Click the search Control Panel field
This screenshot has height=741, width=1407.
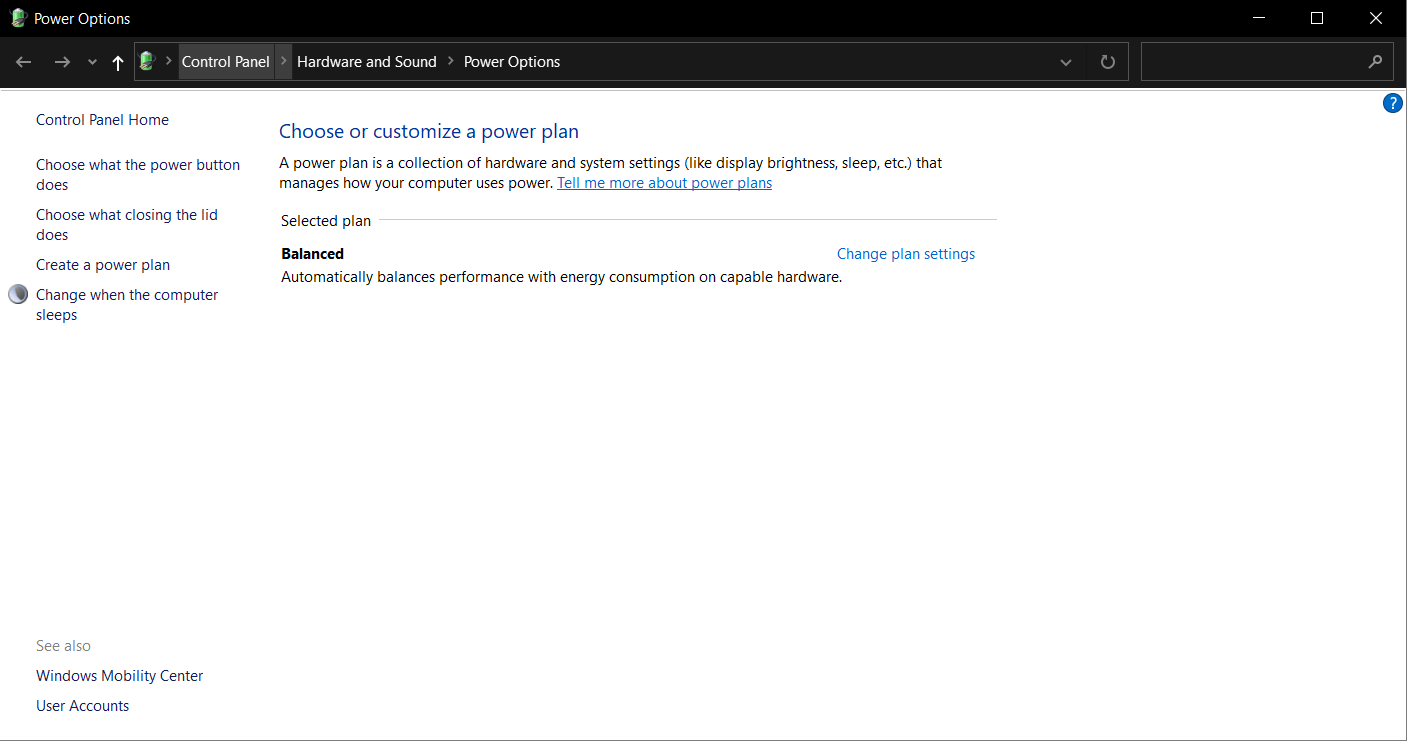tap(1266, 61)
